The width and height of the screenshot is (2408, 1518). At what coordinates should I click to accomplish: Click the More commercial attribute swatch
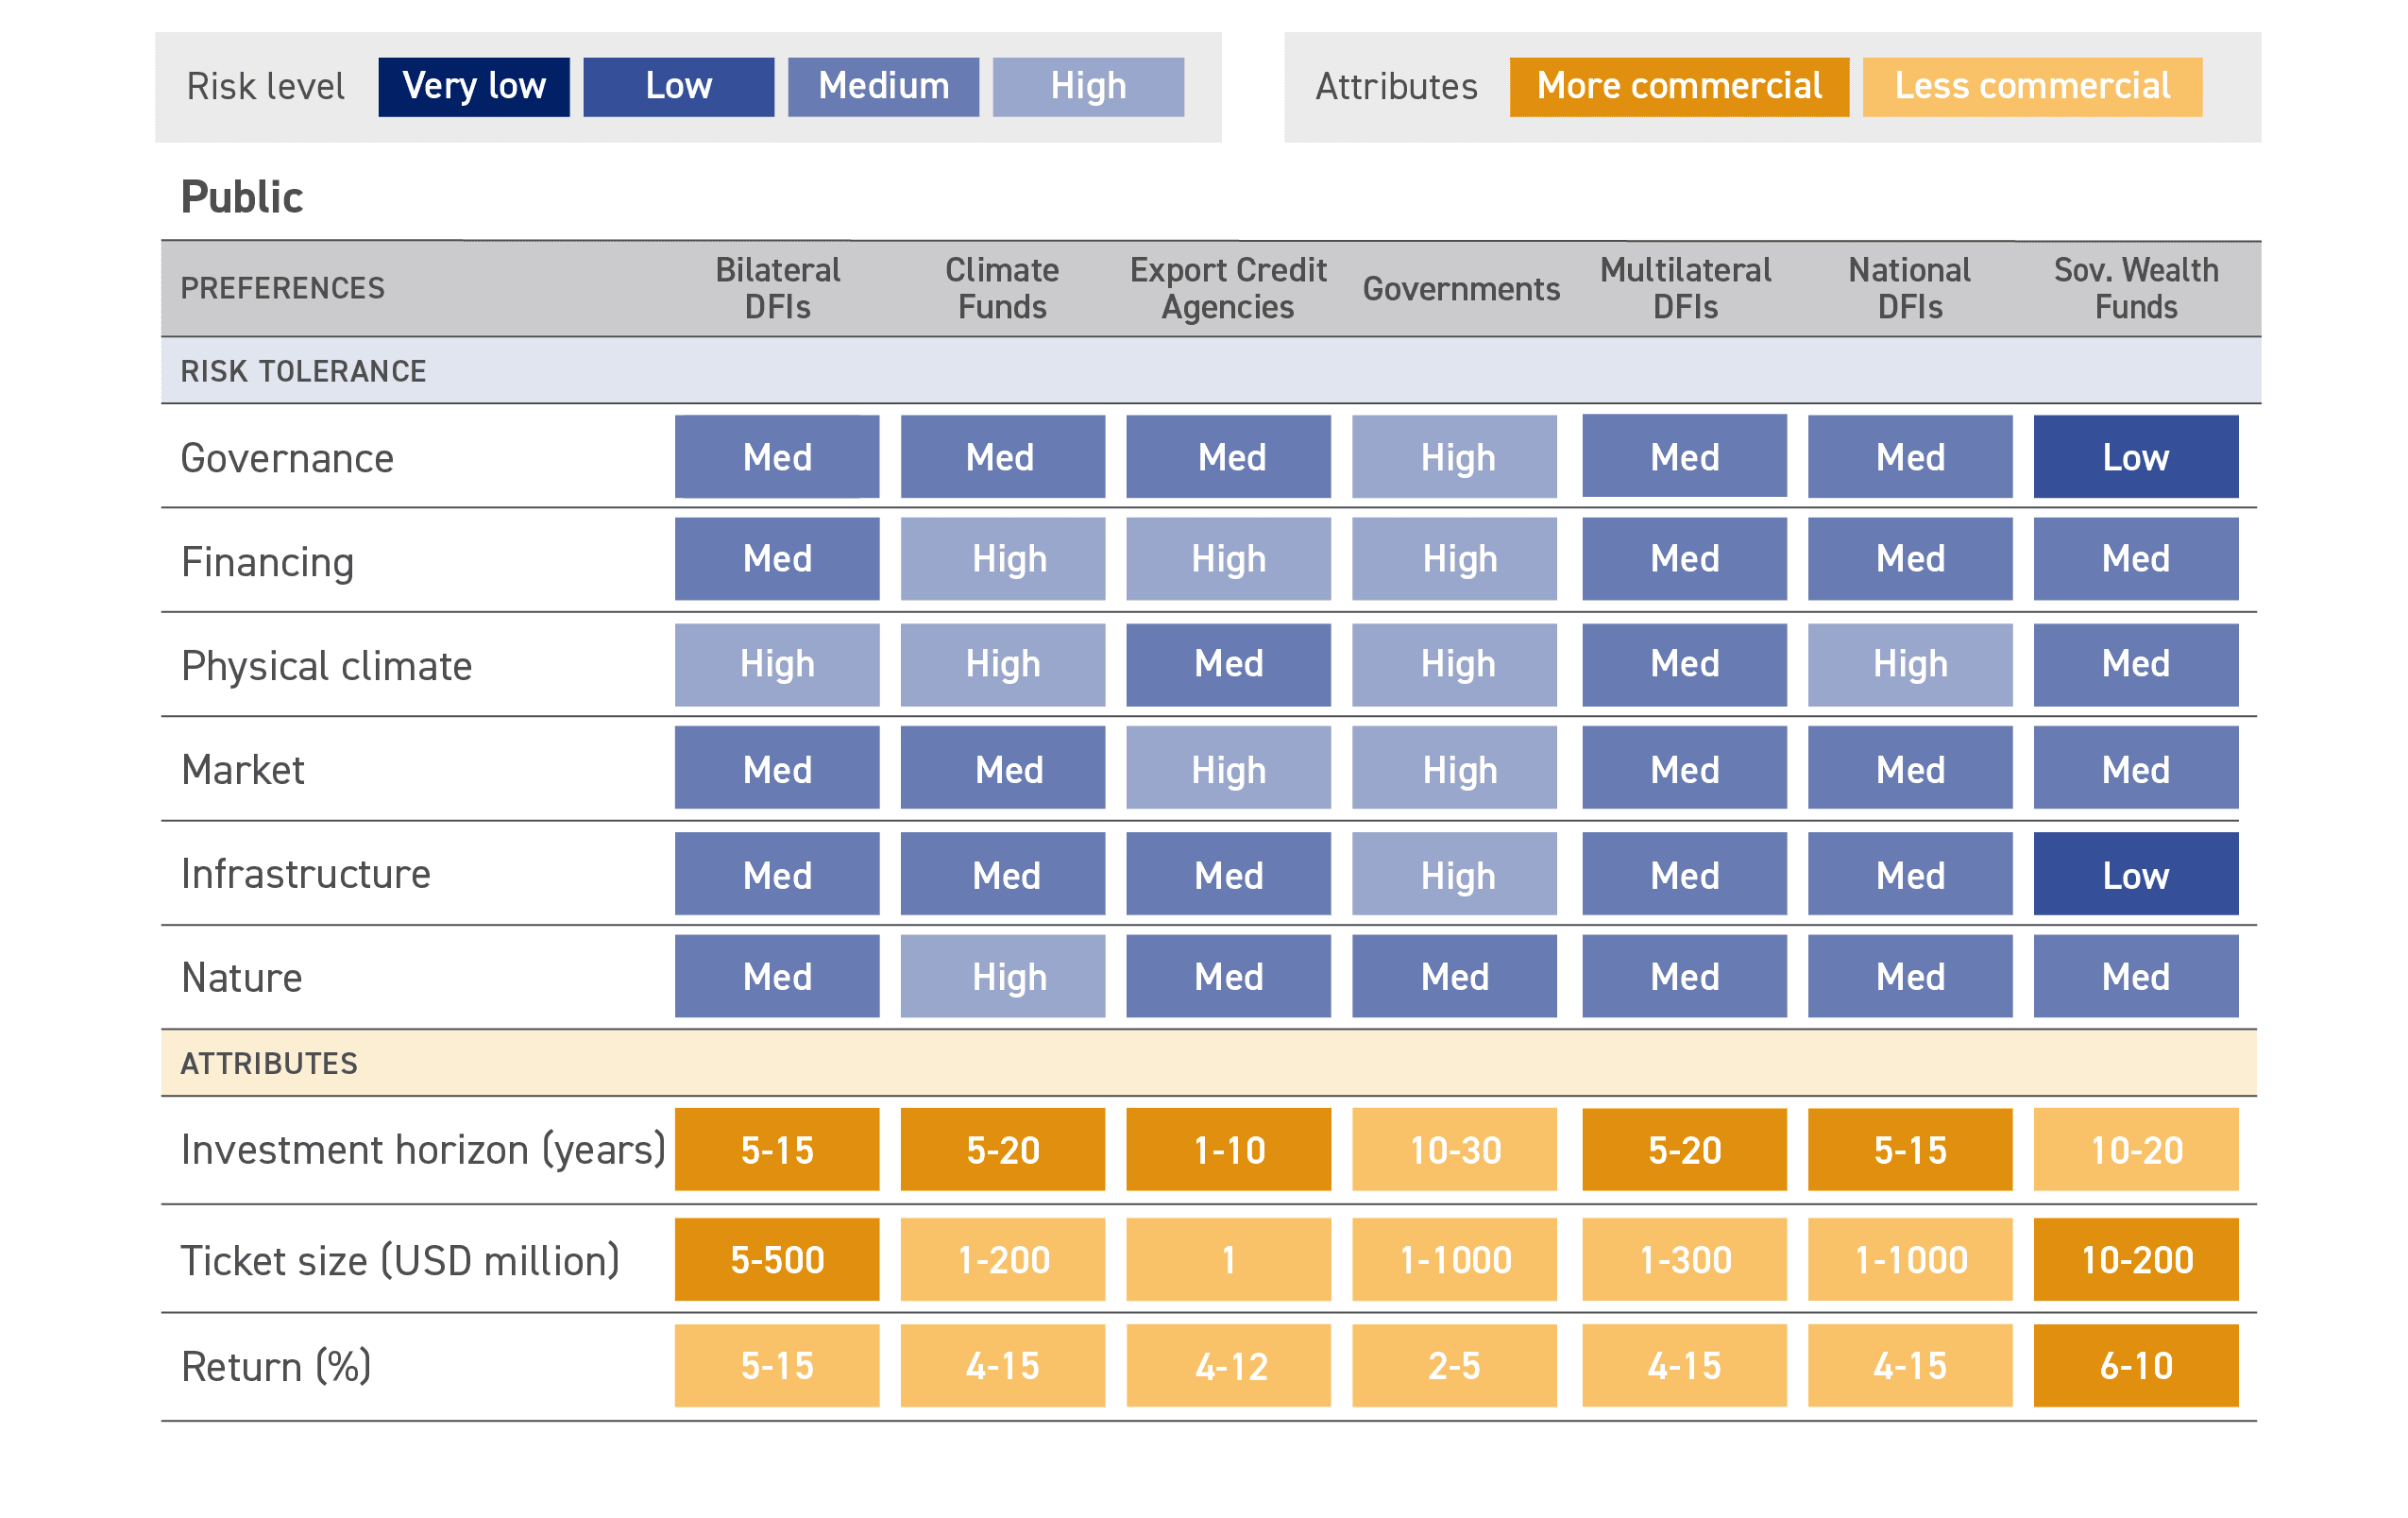[1678, 87]
